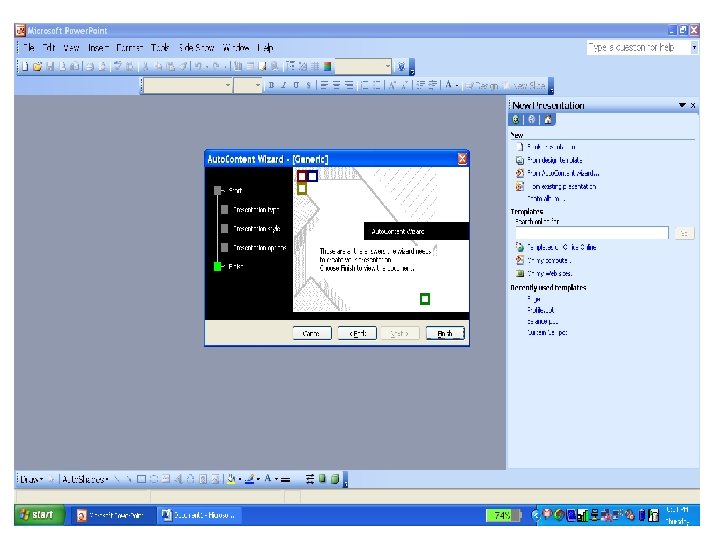Open the Edit menu

click(49, 47)
